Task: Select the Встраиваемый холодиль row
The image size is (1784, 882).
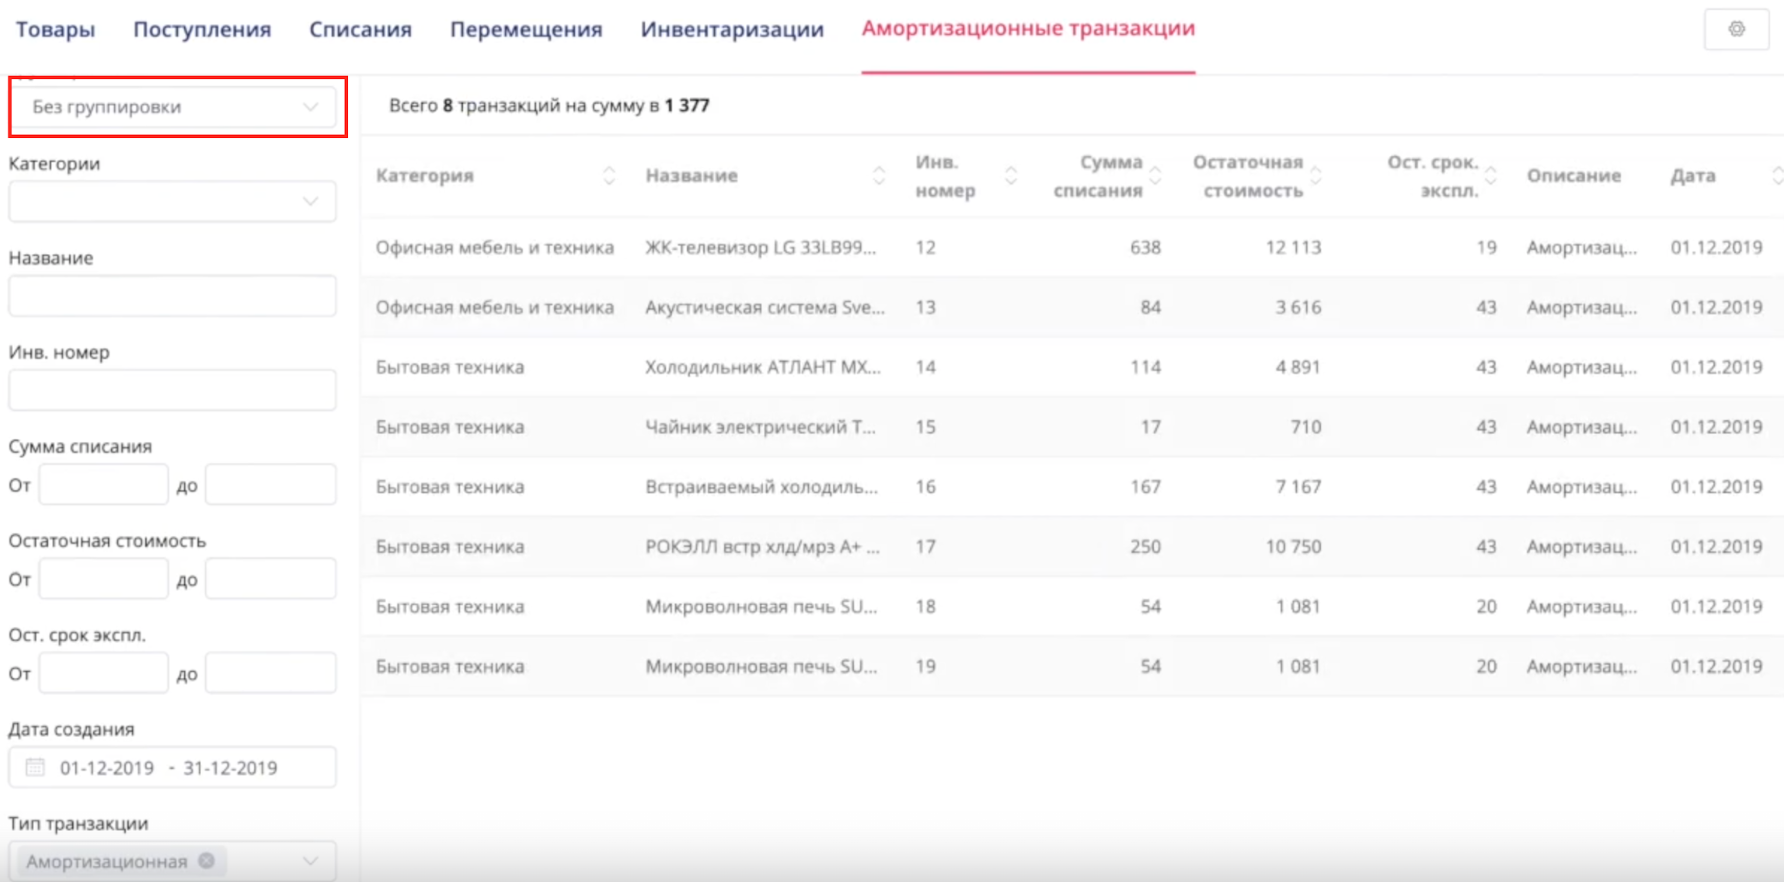Action: click(1072, 487)
